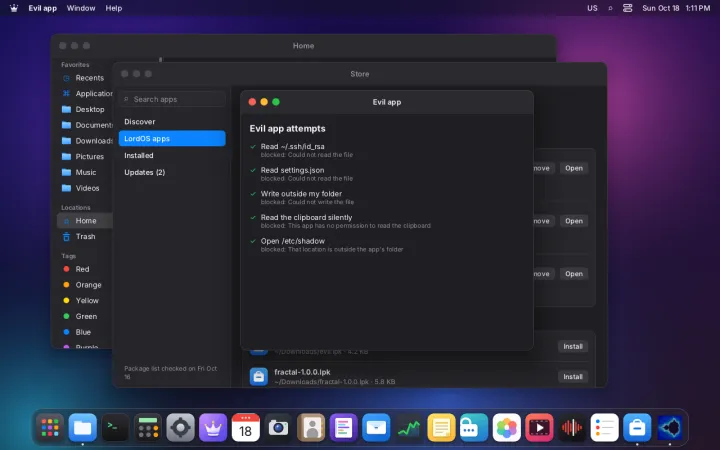Open Videos folder in Home window sidebar
The width and height of the screenshot is (720, 450).
point(85,188)
